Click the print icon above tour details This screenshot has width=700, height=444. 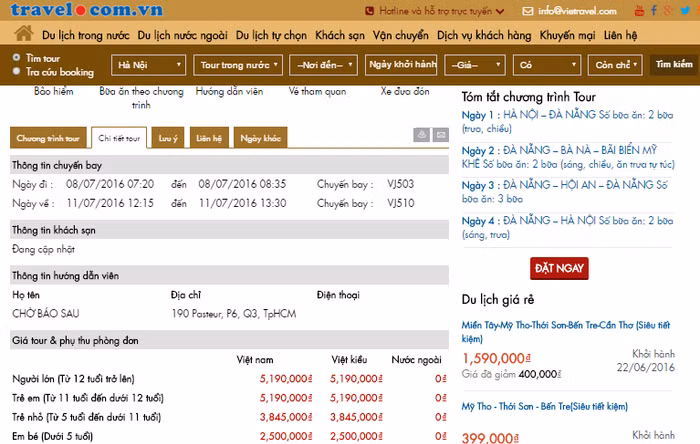pos(421,134)
